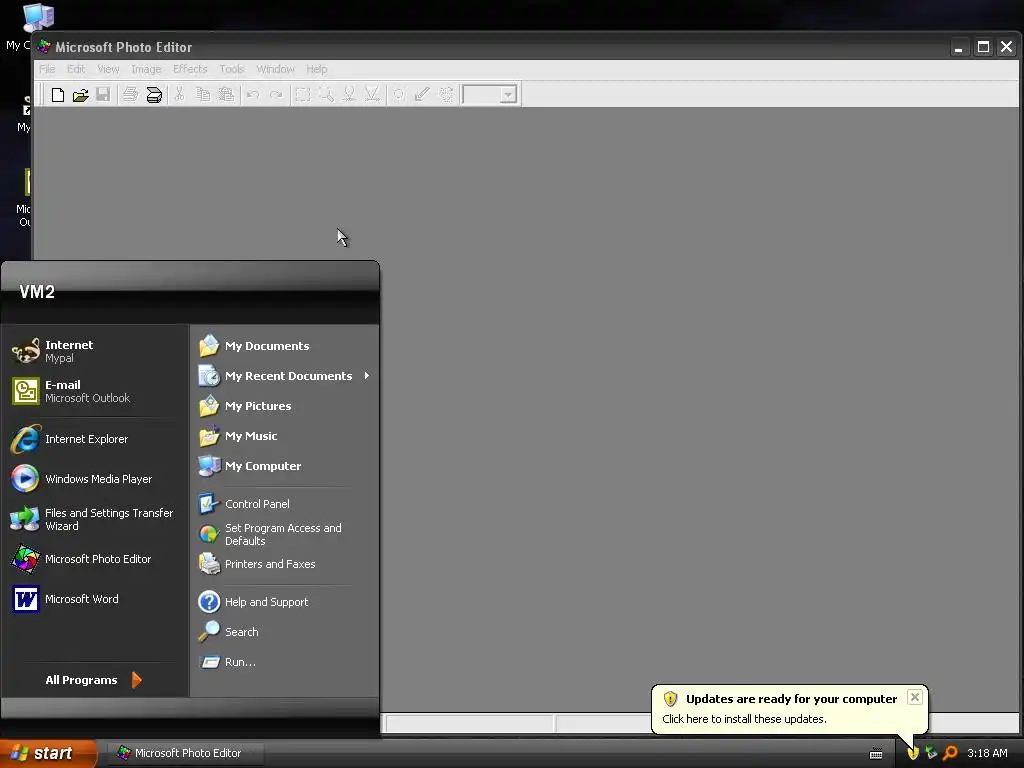1024x768 pixels.
Task: Expand My Recent Documents submenu
Action: (x=284, y=376)
